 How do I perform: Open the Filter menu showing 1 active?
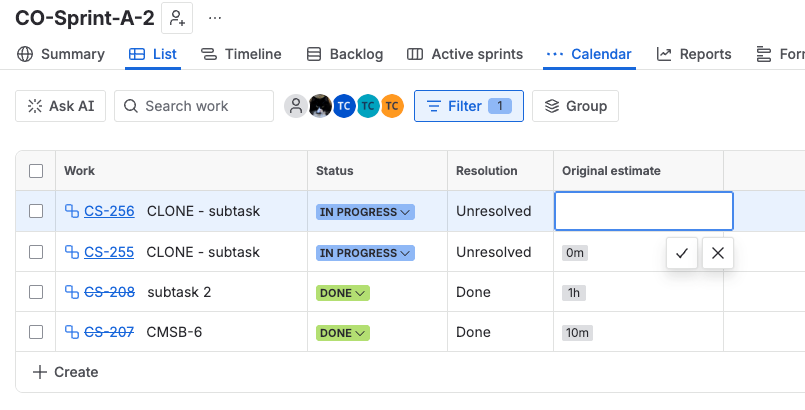[x=469, y=106]
